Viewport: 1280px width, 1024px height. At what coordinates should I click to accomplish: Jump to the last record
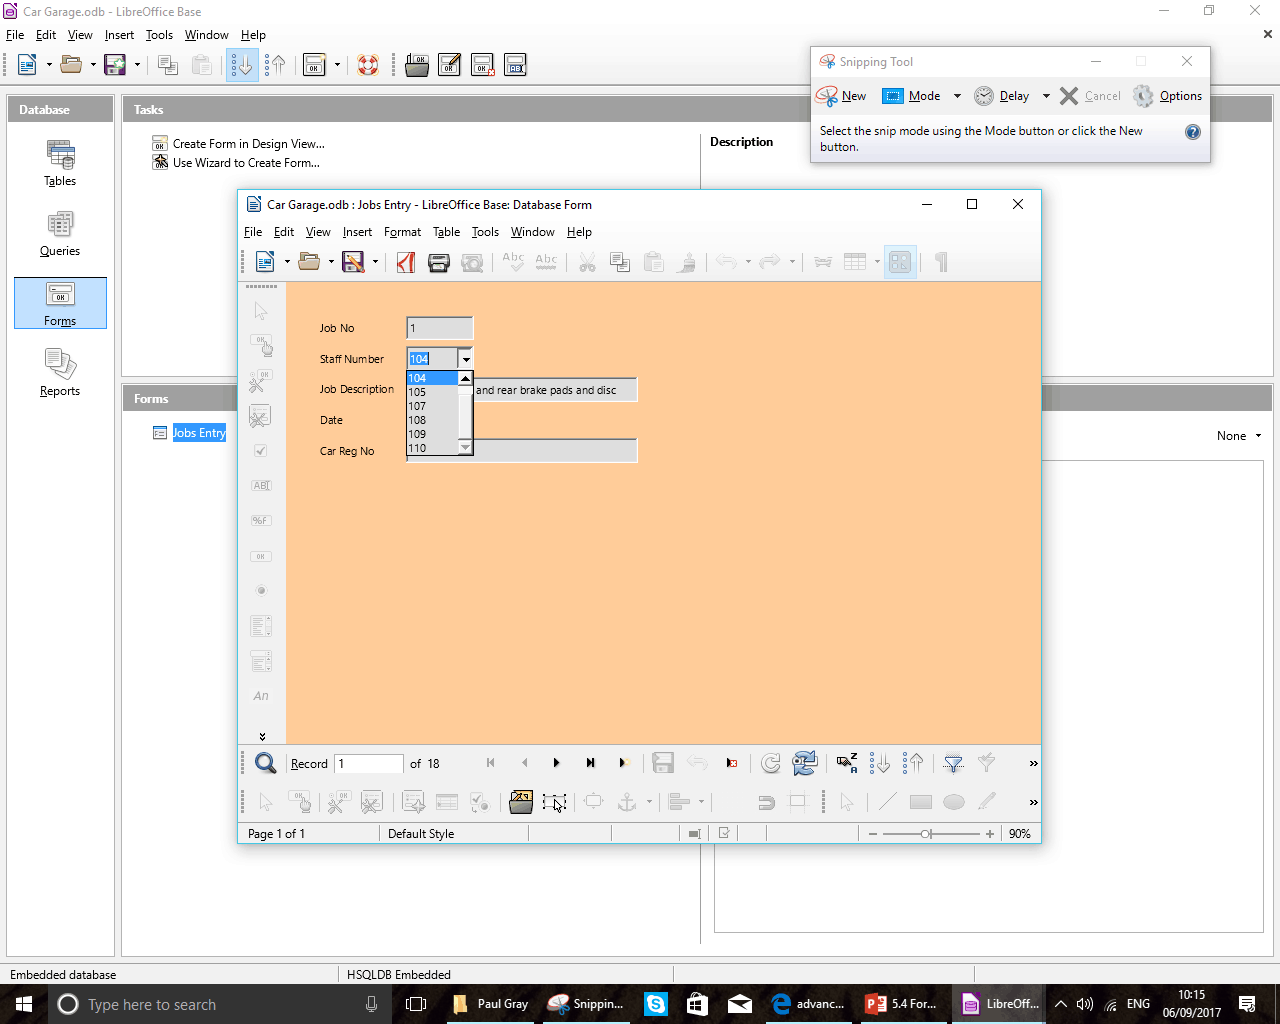tap(590, 763)
